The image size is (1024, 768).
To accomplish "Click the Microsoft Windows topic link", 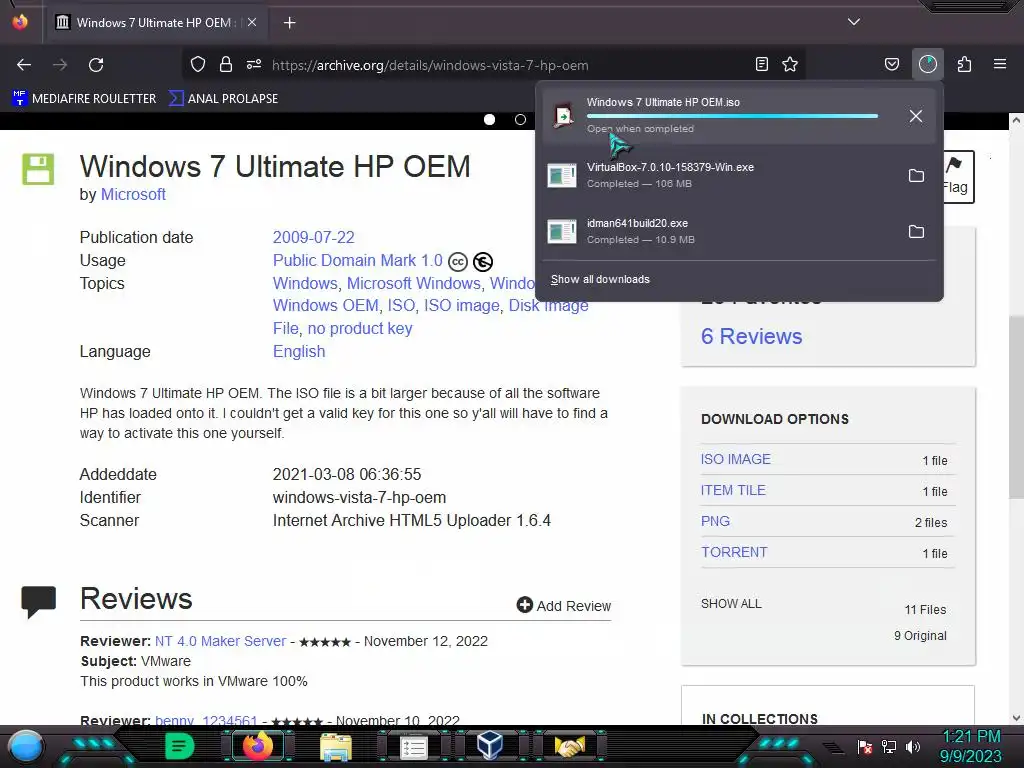I will click(x=413, y=283).
